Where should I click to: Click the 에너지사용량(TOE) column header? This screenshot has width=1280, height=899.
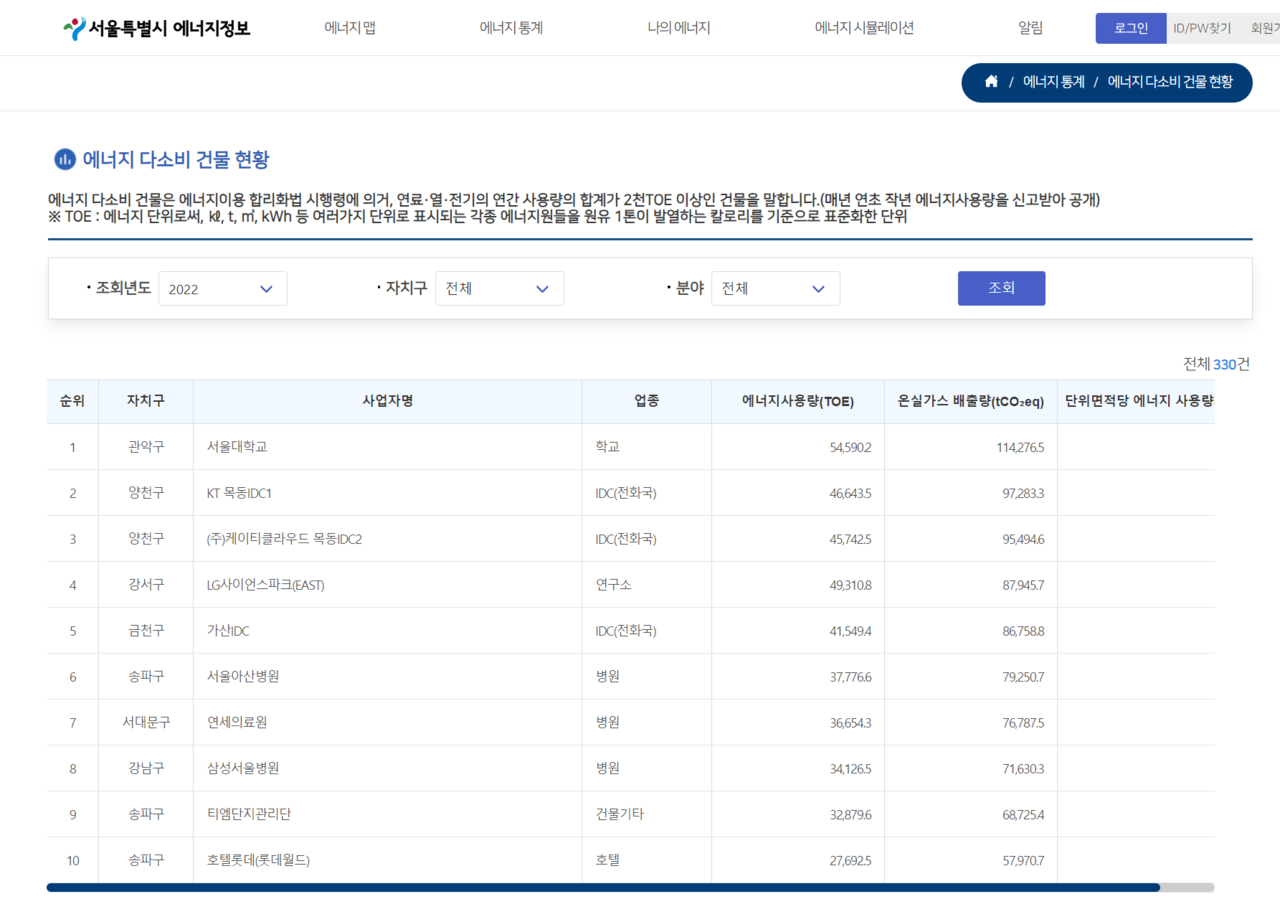(797, 401)
